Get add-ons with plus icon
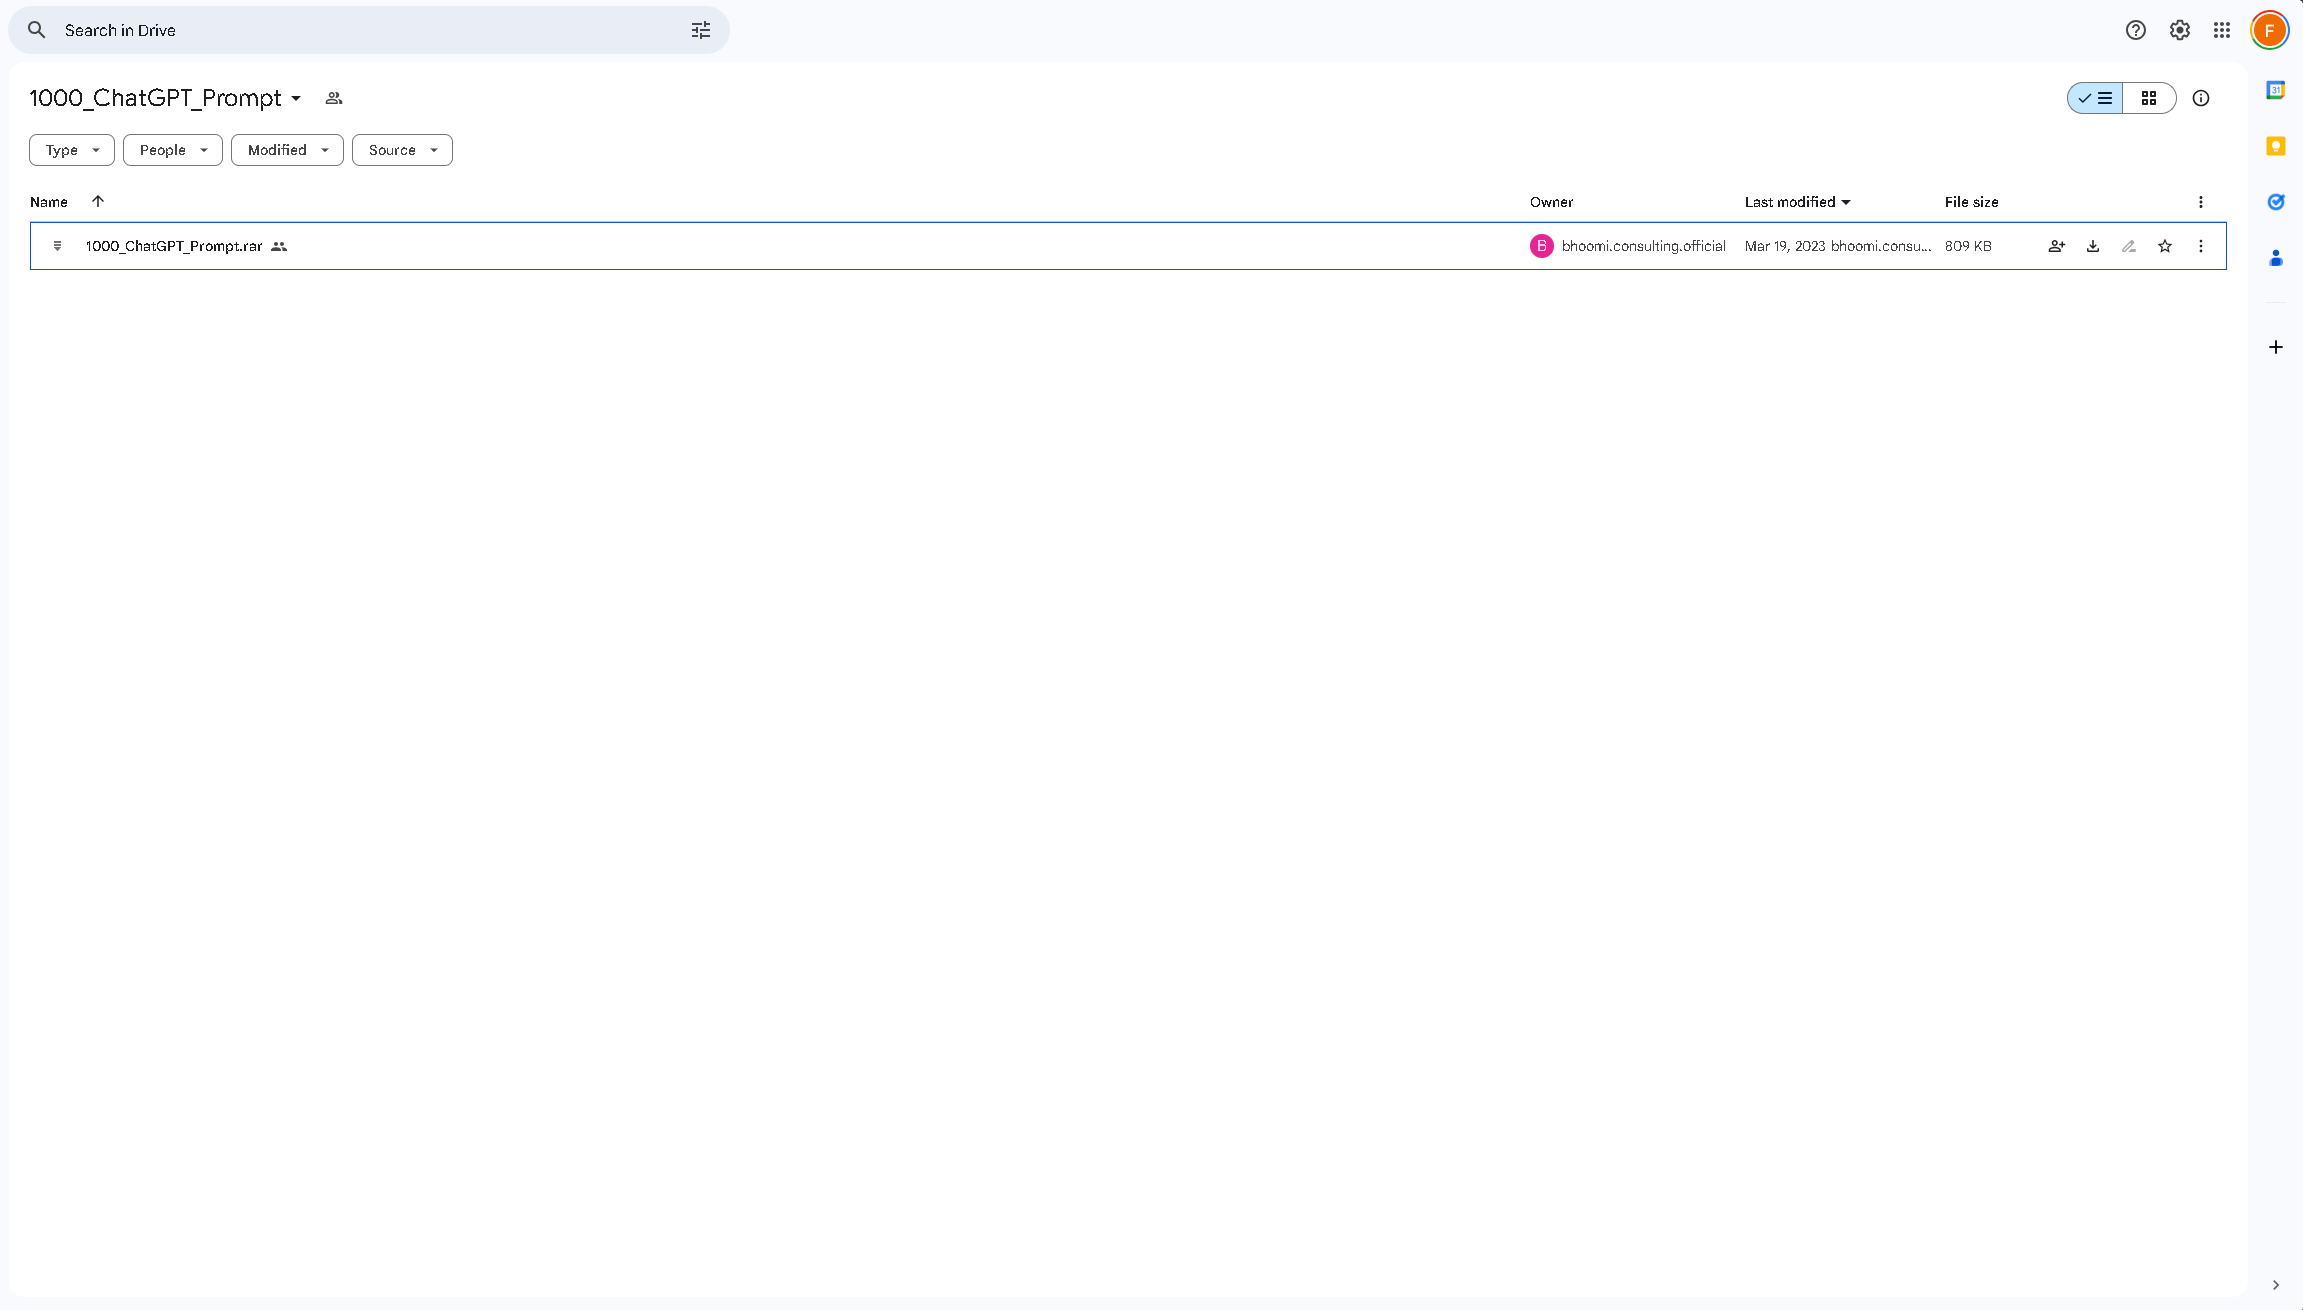The image size is (2303, 1310). (2276, 347)
